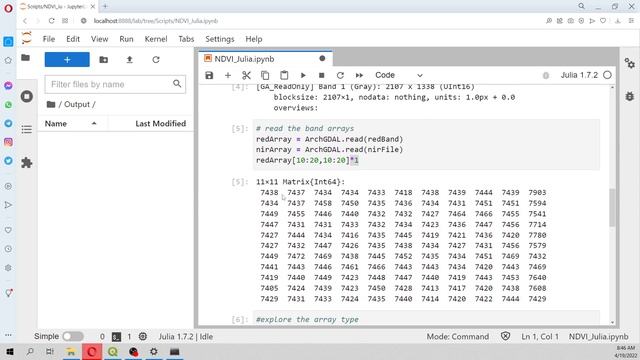Viewport: 640px width, 360px height.
Task: Open the cell type Code dropdown
Action: (x=399, y=75)
